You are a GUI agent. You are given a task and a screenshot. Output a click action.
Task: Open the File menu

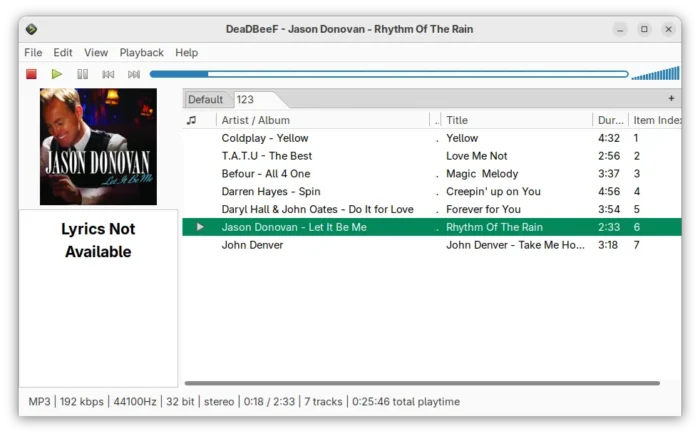pos(33,52)
